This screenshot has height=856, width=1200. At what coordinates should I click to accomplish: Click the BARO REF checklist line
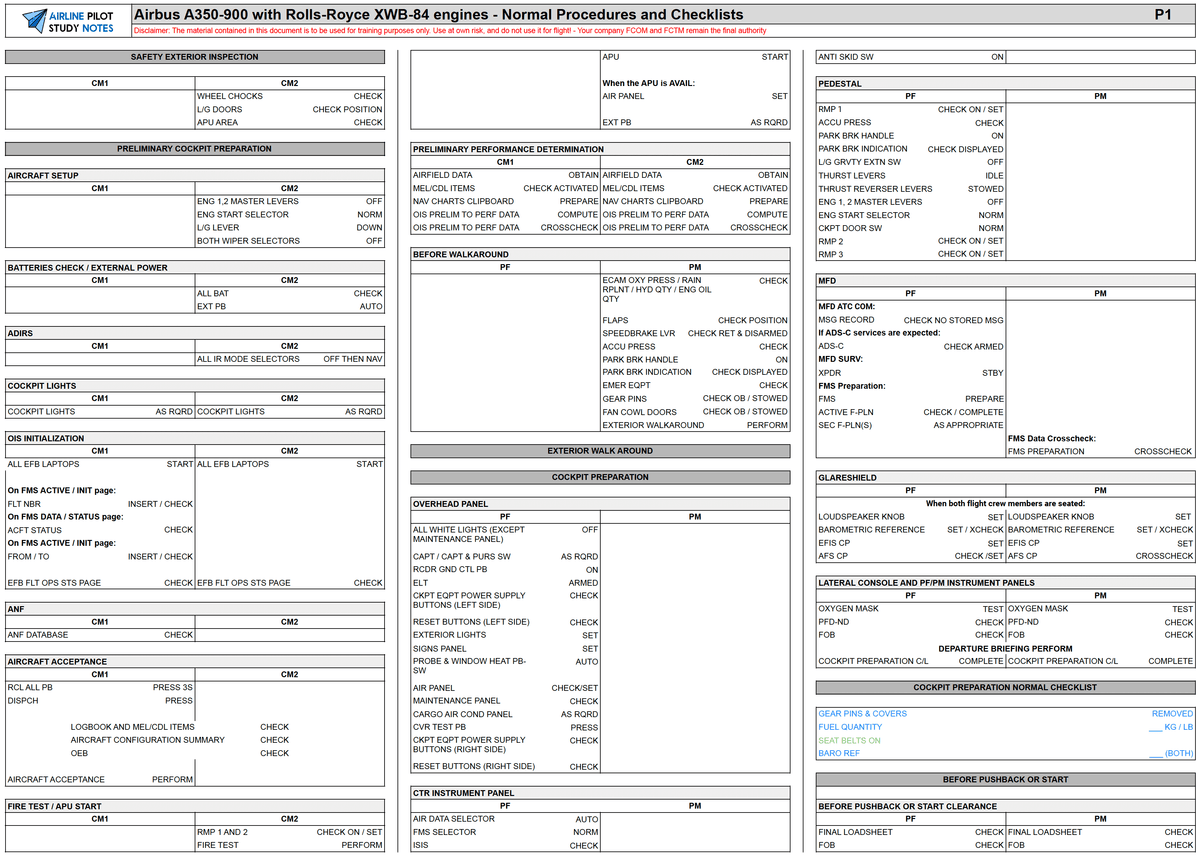coord(840,753)
